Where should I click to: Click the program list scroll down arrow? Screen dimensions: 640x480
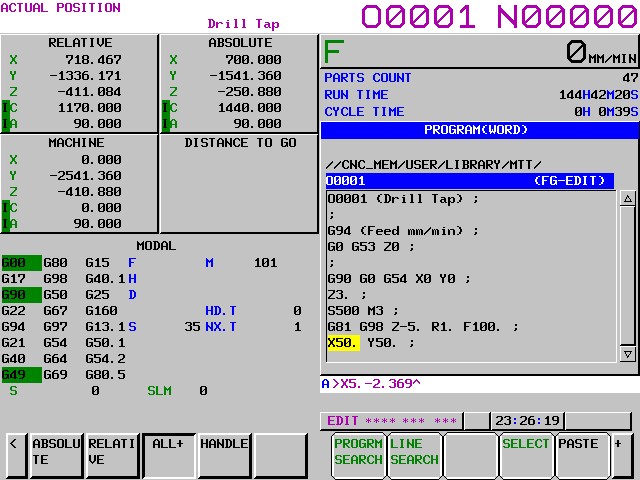point(627,354)
